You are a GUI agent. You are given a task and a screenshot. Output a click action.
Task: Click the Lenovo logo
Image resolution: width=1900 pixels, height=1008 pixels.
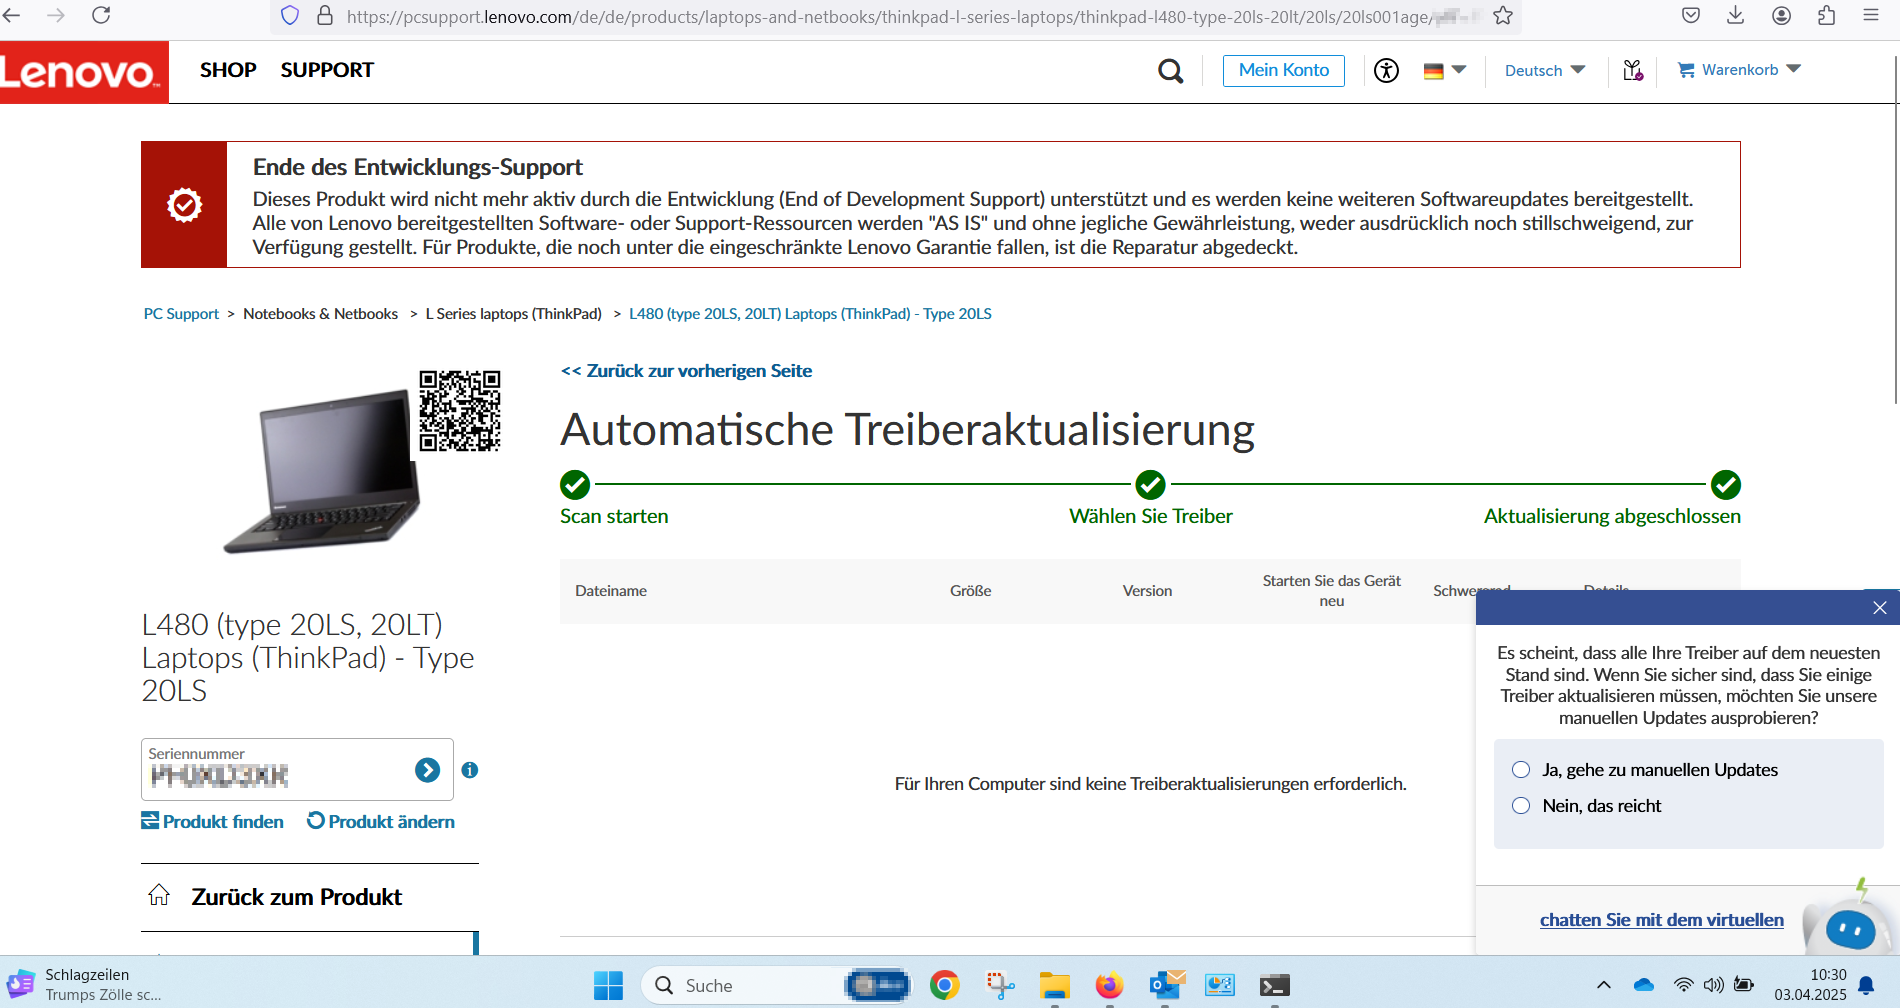coord(84,72)
